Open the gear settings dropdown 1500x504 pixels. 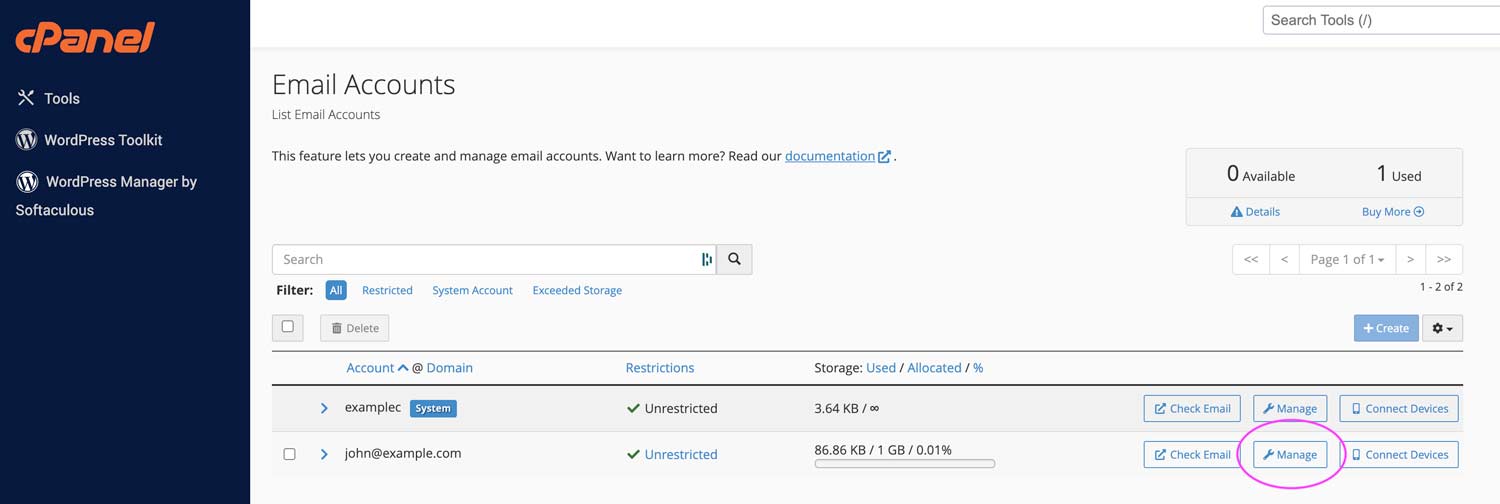point(1442,328)
